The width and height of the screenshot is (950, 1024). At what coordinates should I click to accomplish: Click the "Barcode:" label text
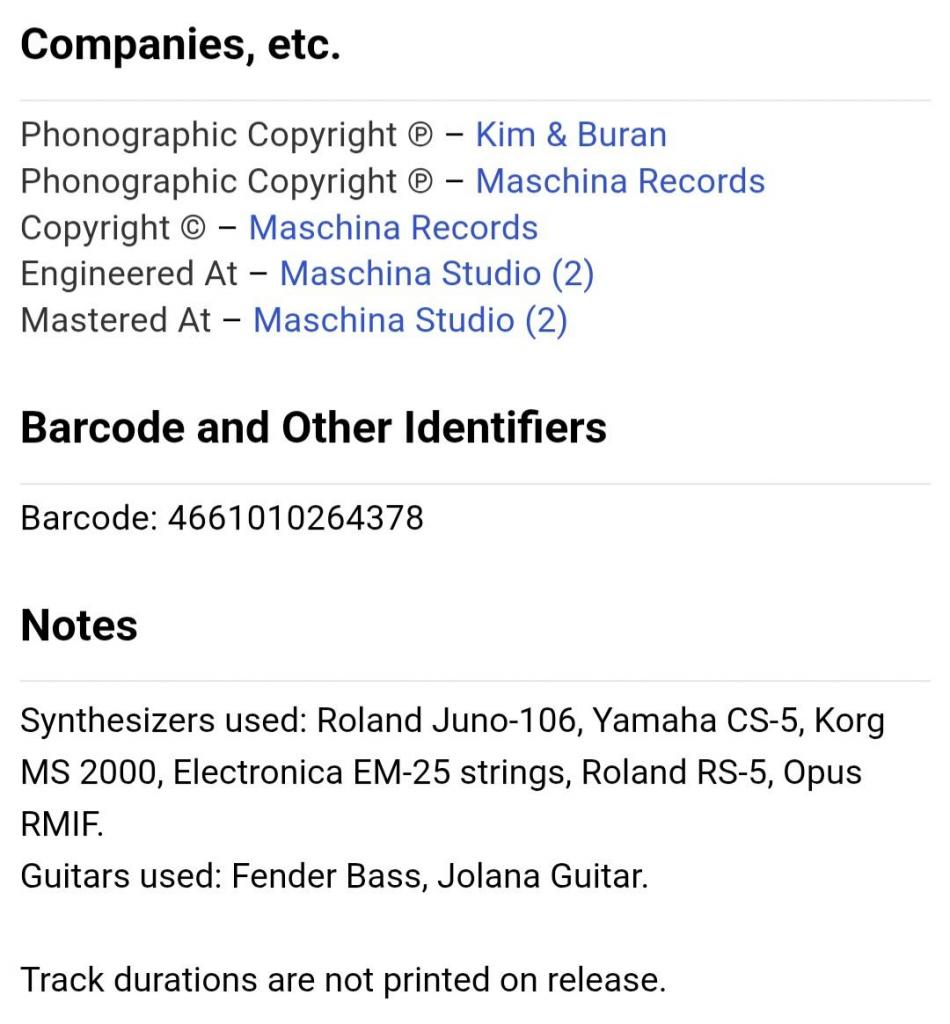[x=89, y=518]
